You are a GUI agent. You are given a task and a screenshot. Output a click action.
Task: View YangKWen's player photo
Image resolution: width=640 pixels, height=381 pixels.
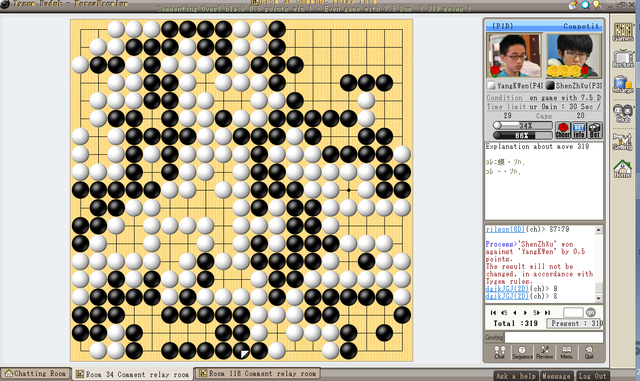(x=515, y=56)
